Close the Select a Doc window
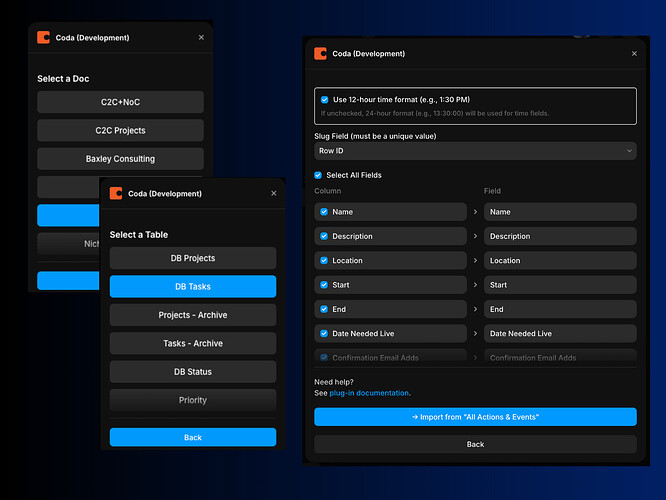The image size is (666, 500). 201,37
